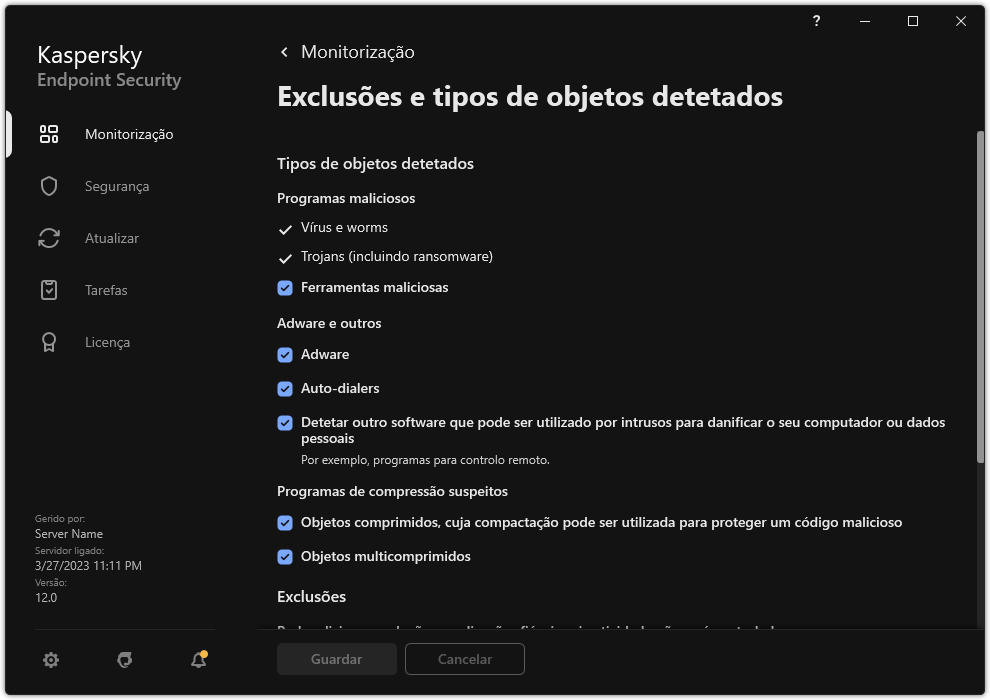Uncheck the Objetos comprimidos option
The width and height of the screenshot is (990, 700).
pos(286,522)
